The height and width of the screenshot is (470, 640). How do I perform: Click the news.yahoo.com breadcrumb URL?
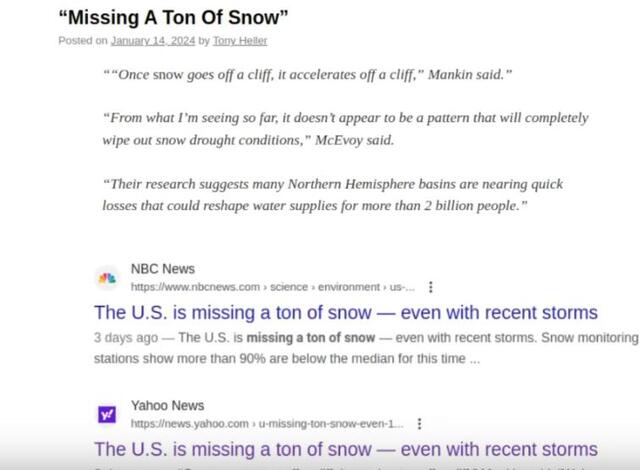pyautogui.click(x=267, y=424)
